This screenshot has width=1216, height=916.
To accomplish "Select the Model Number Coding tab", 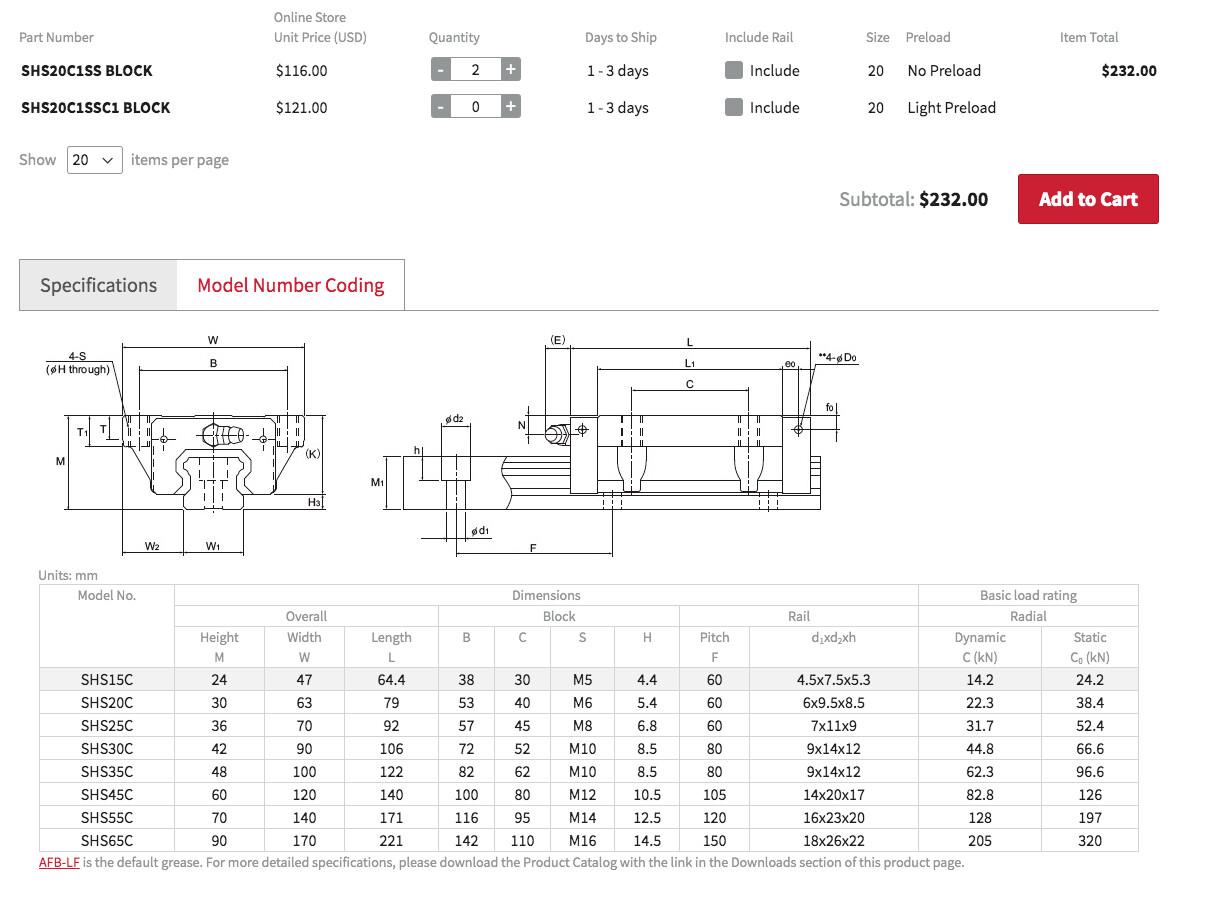I will (x=291, y=285).
